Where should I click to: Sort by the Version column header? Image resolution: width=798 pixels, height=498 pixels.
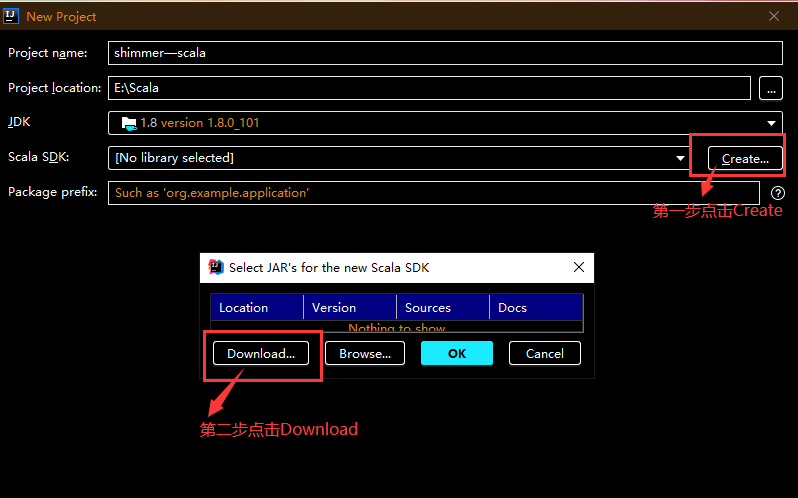pos(350,307)
